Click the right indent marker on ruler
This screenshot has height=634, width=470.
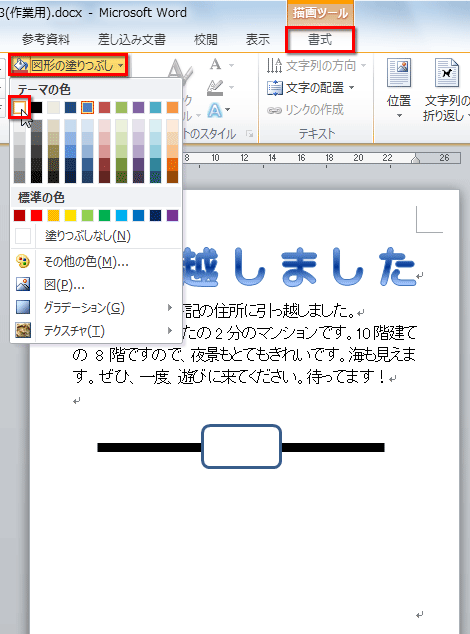pos(415,159)
